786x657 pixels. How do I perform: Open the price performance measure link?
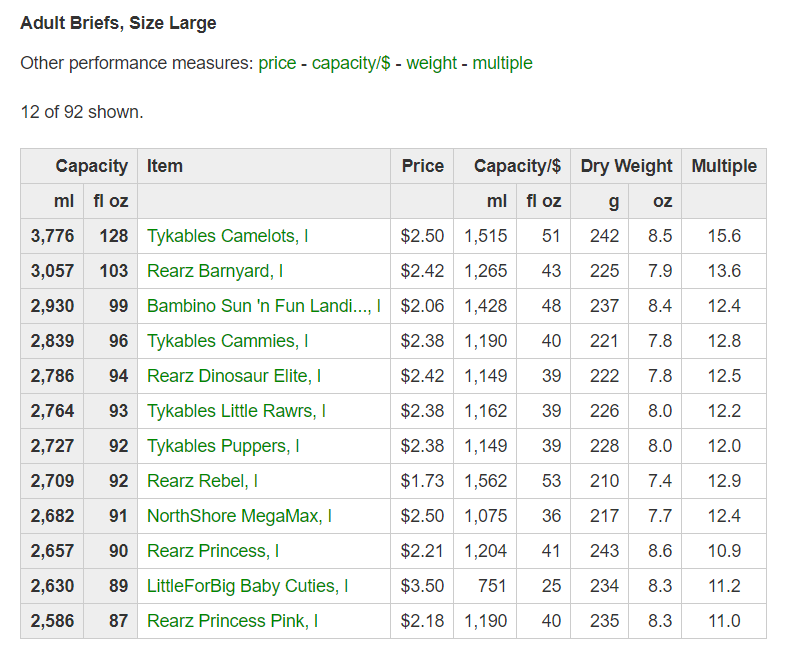tap(277, 63)
